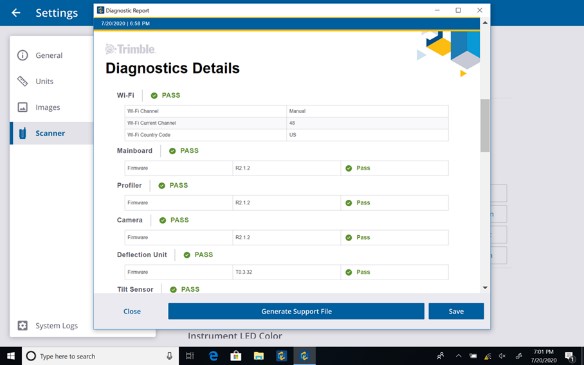
Task: Switch to the General settings tab
Action: pyautogui.click(x=51, y=55)
